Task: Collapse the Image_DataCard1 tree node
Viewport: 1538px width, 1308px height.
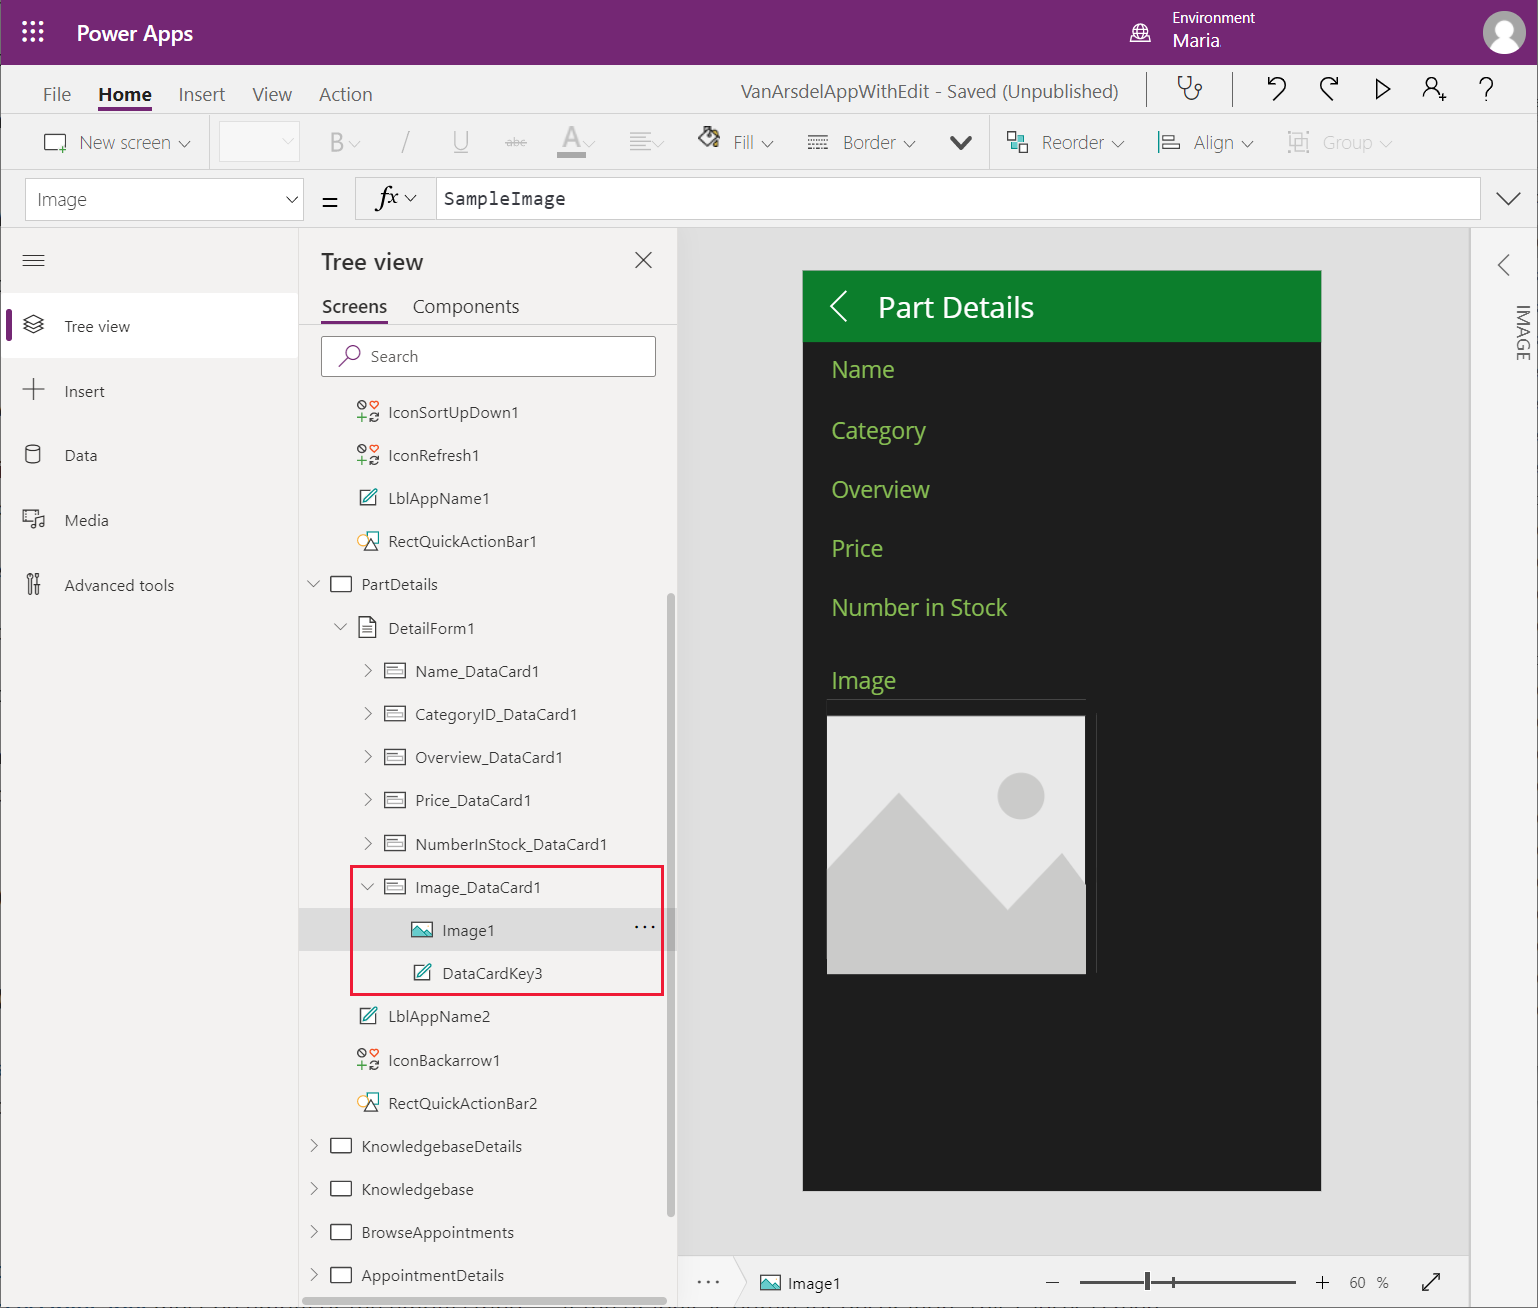Action: click(x=368, y=887)
